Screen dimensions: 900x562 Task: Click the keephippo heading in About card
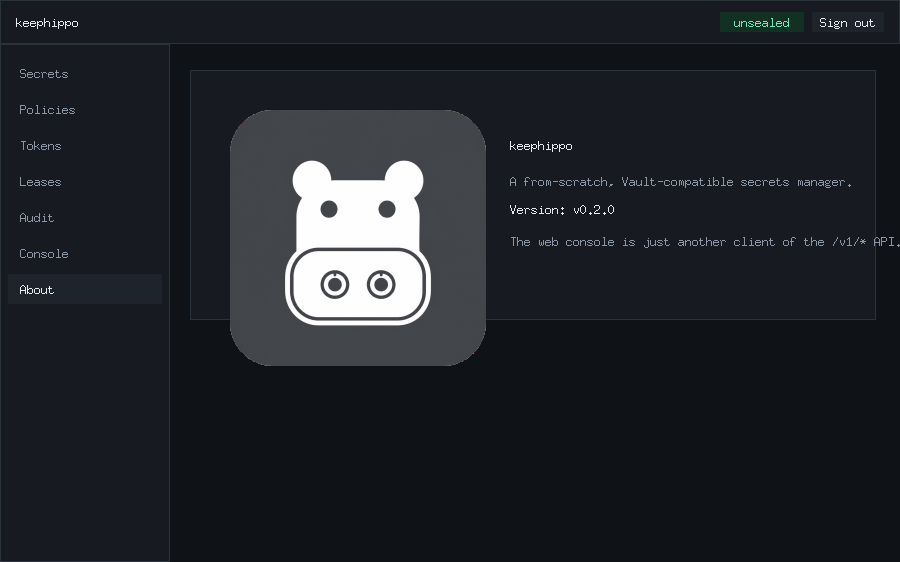[541, 146]
